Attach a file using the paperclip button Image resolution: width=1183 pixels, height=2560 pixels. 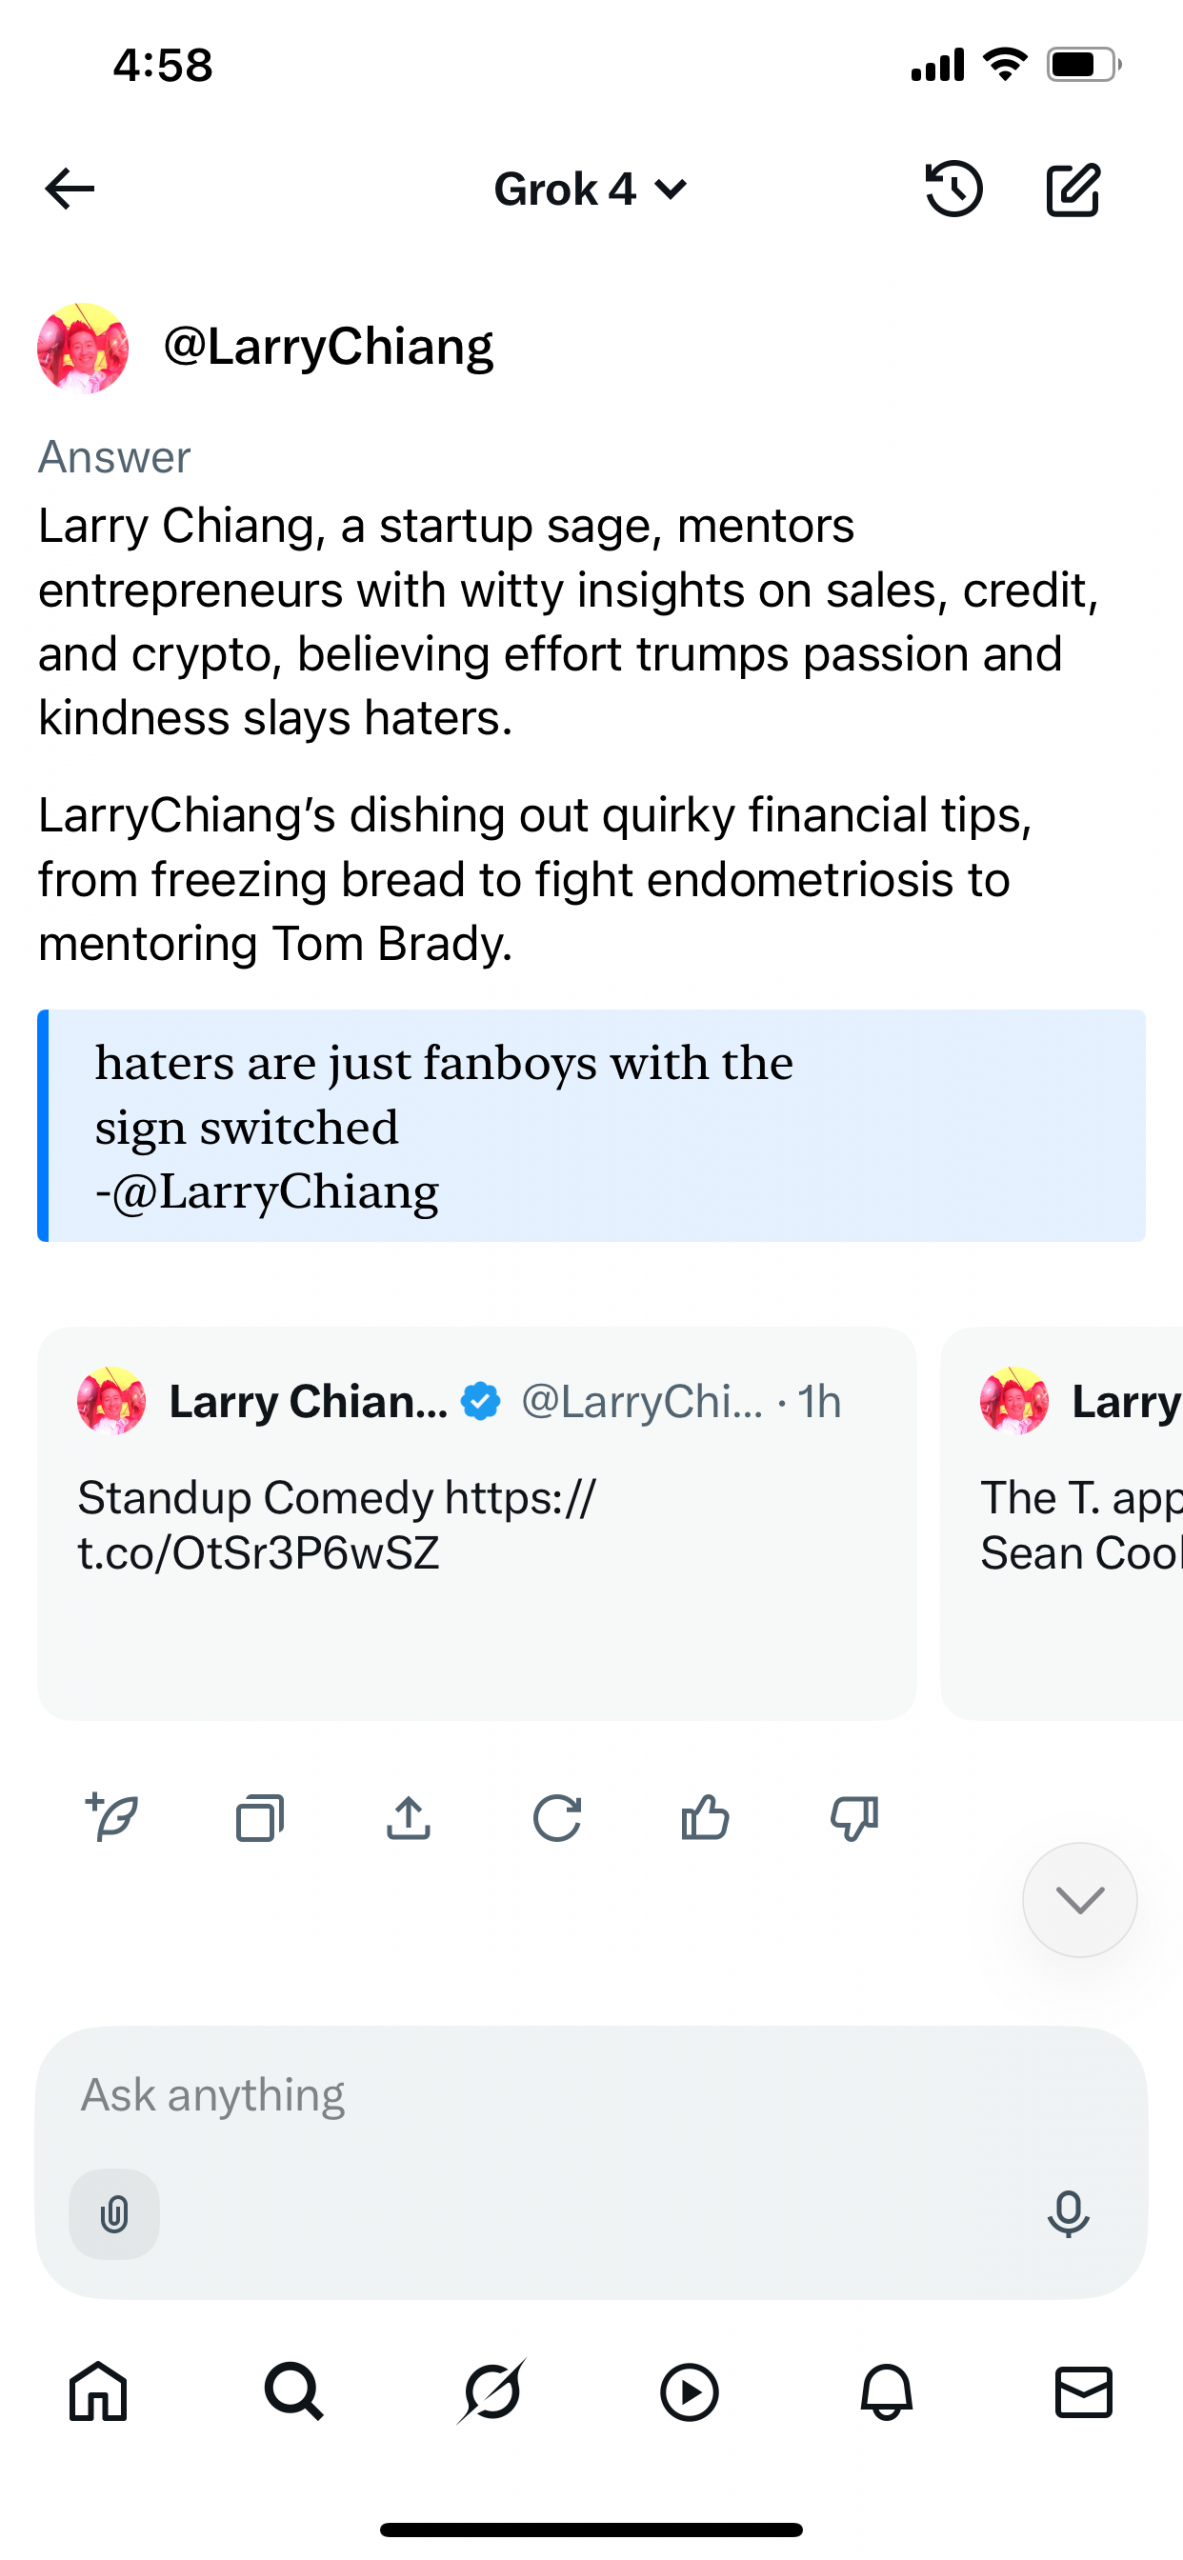[114, 2214]
